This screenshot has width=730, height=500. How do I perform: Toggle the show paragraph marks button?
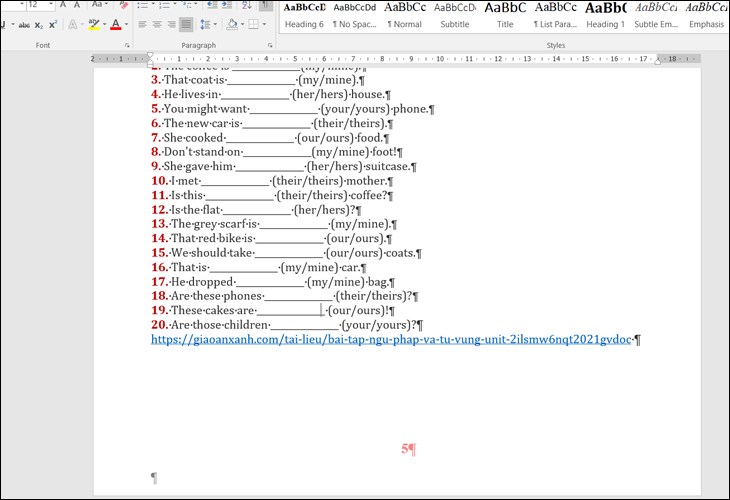pos(266,5)
